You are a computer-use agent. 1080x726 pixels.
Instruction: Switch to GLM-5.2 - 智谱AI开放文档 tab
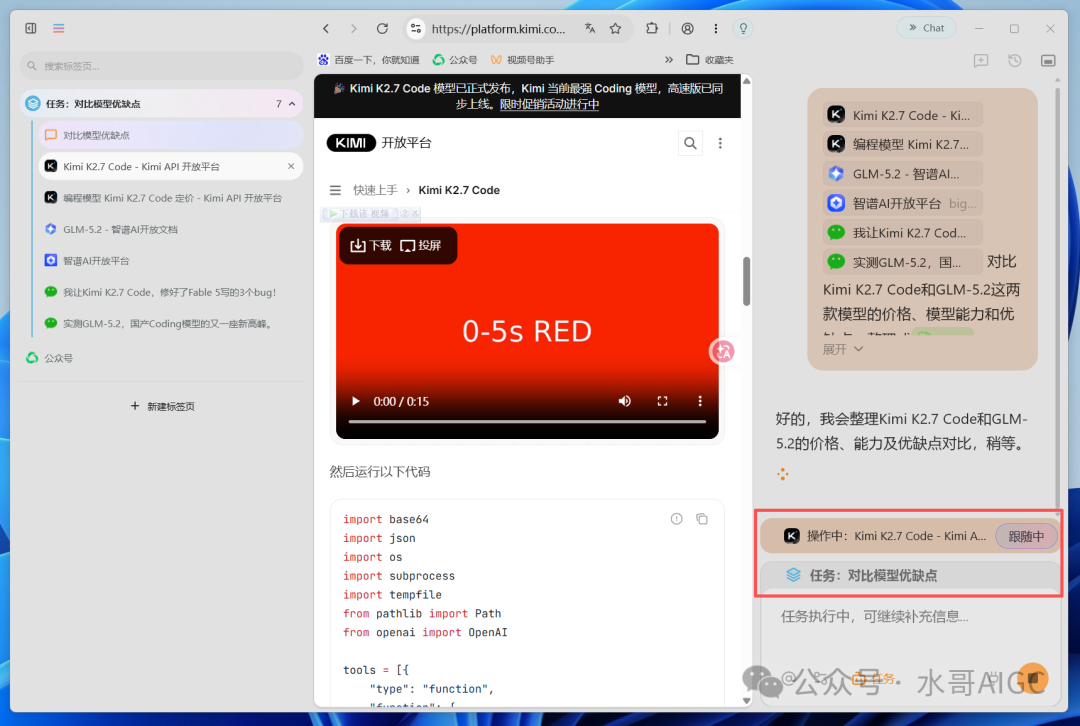click(x=172, y=229)
